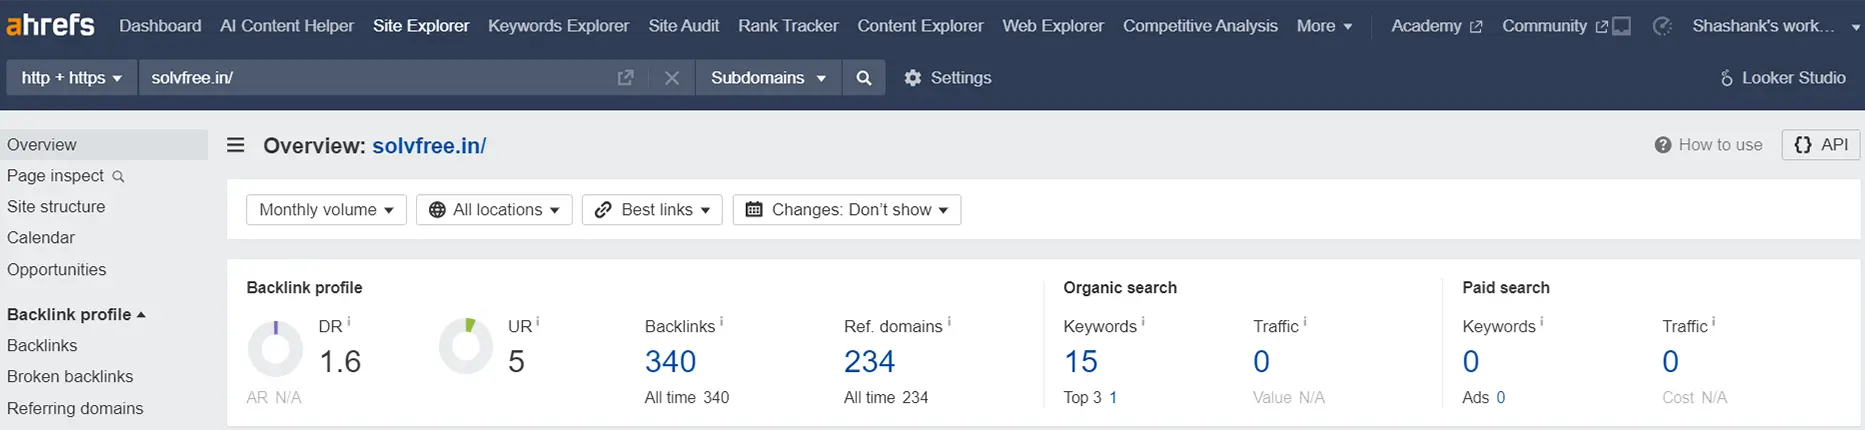Click Organic Traffic info icon
Image resolution: width=1865 pixels, height=430 pixels.
click(1305, 322)
